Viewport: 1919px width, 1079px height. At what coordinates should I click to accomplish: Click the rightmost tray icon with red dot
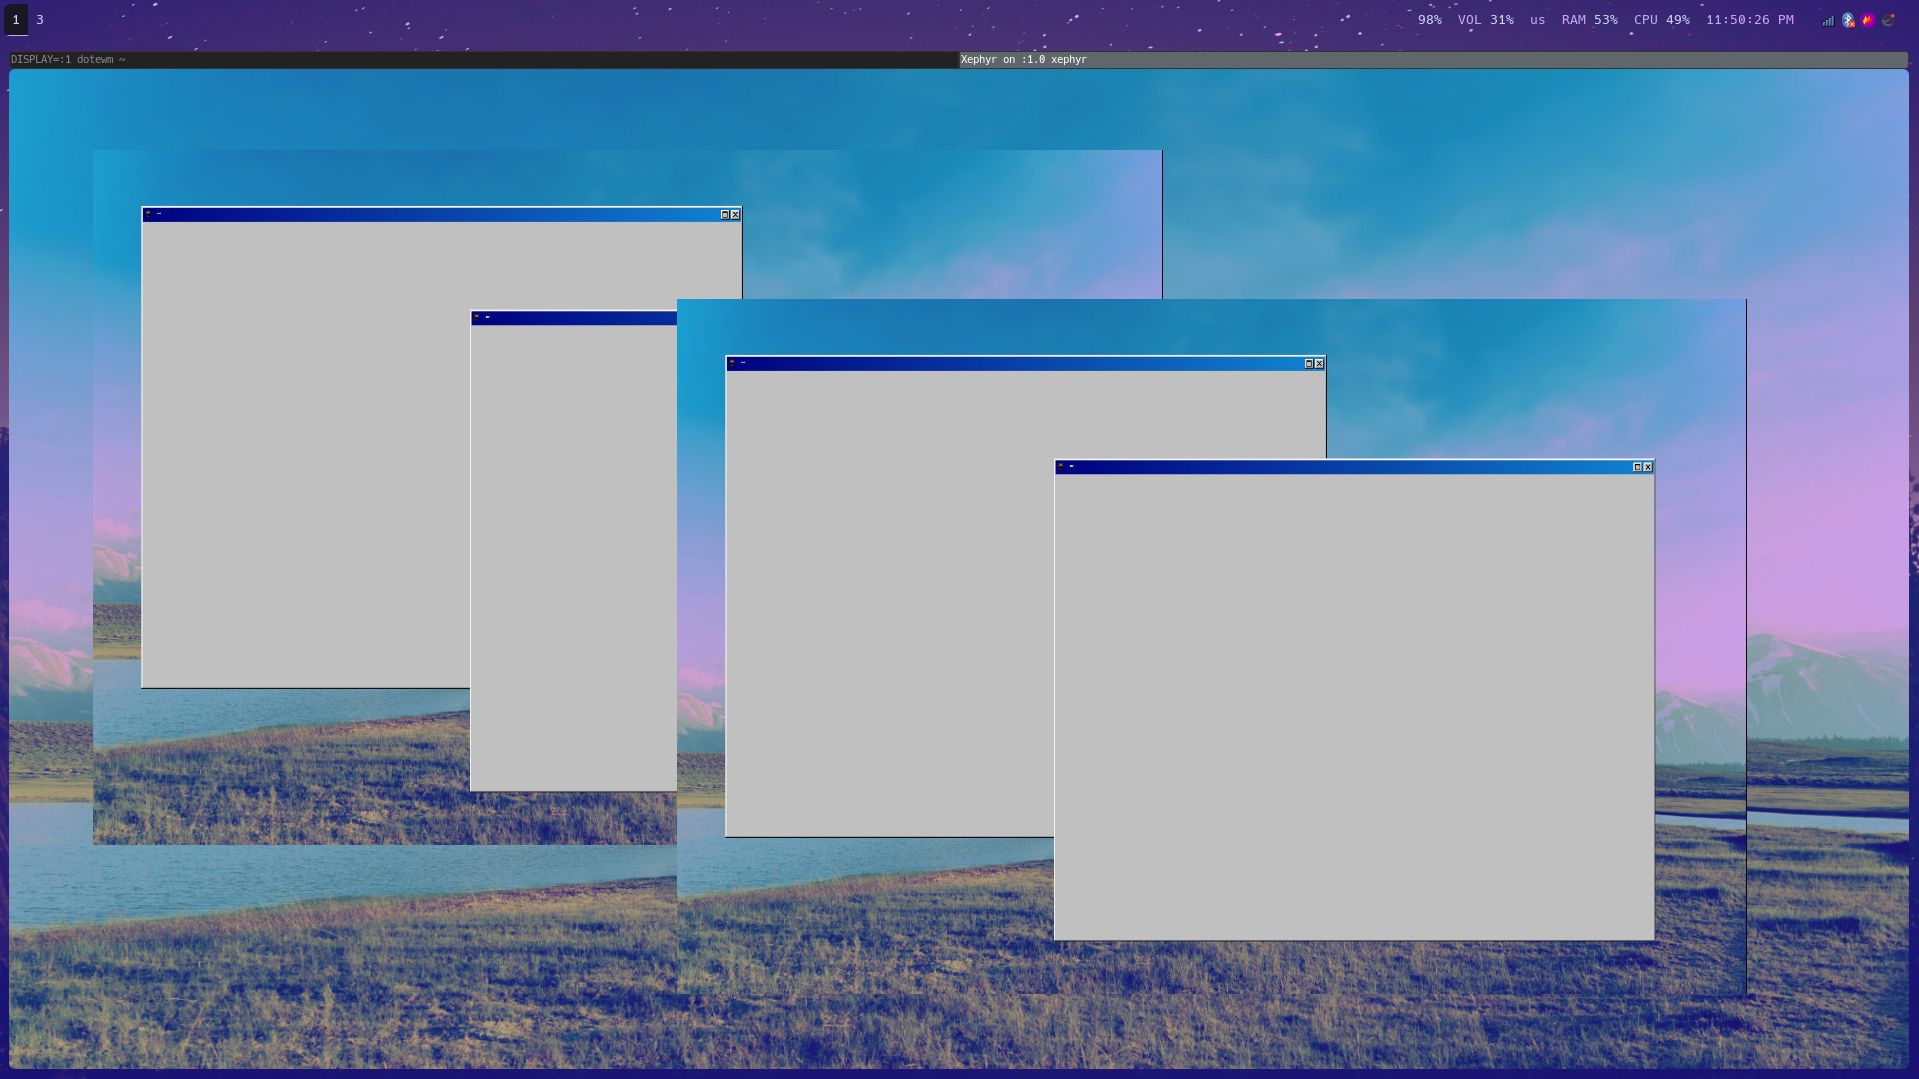pos(1888,20)
